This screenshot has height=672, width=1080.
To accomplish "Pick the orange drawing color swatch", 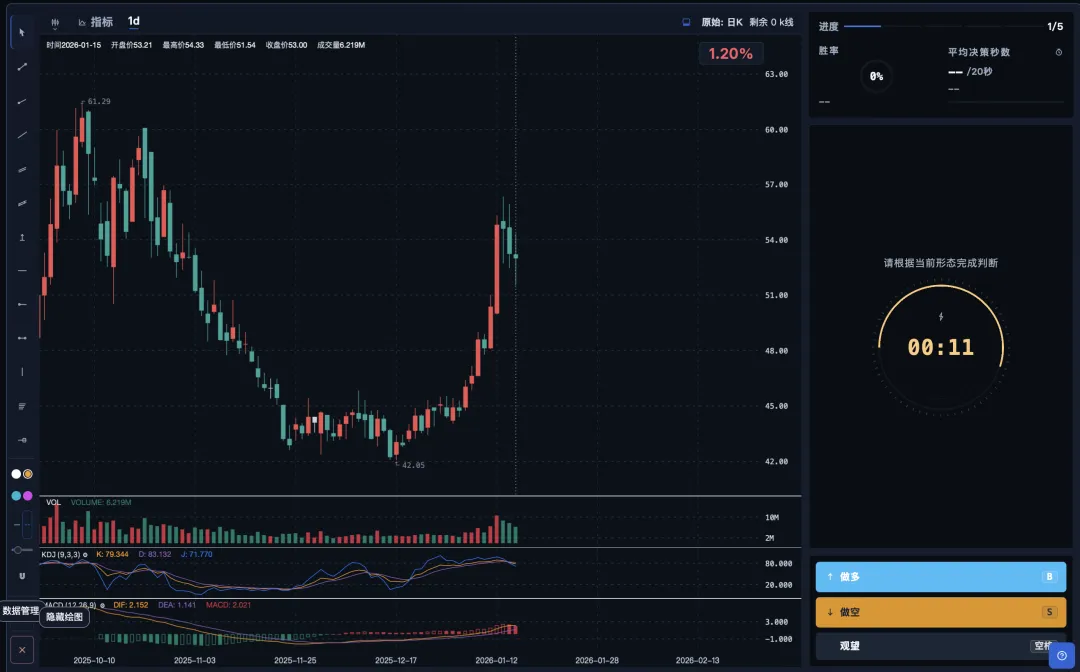I will [28, 474].
